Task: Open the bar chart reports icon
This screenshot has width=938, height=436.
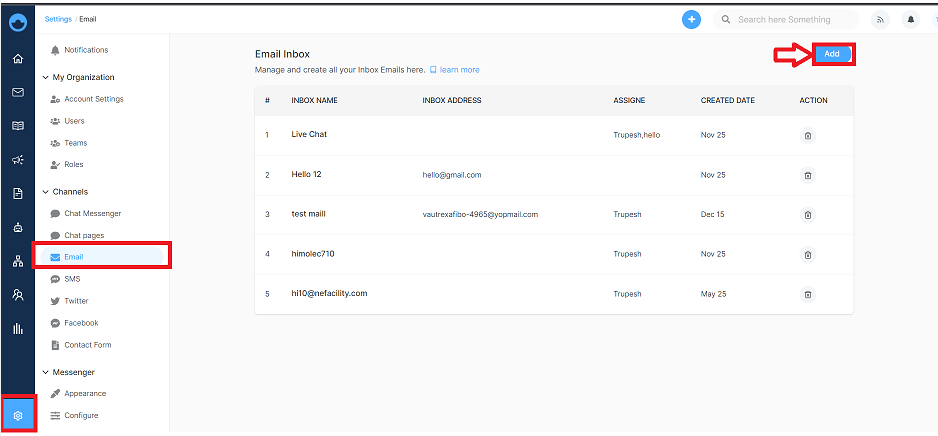Action: [x=18, y=328]
